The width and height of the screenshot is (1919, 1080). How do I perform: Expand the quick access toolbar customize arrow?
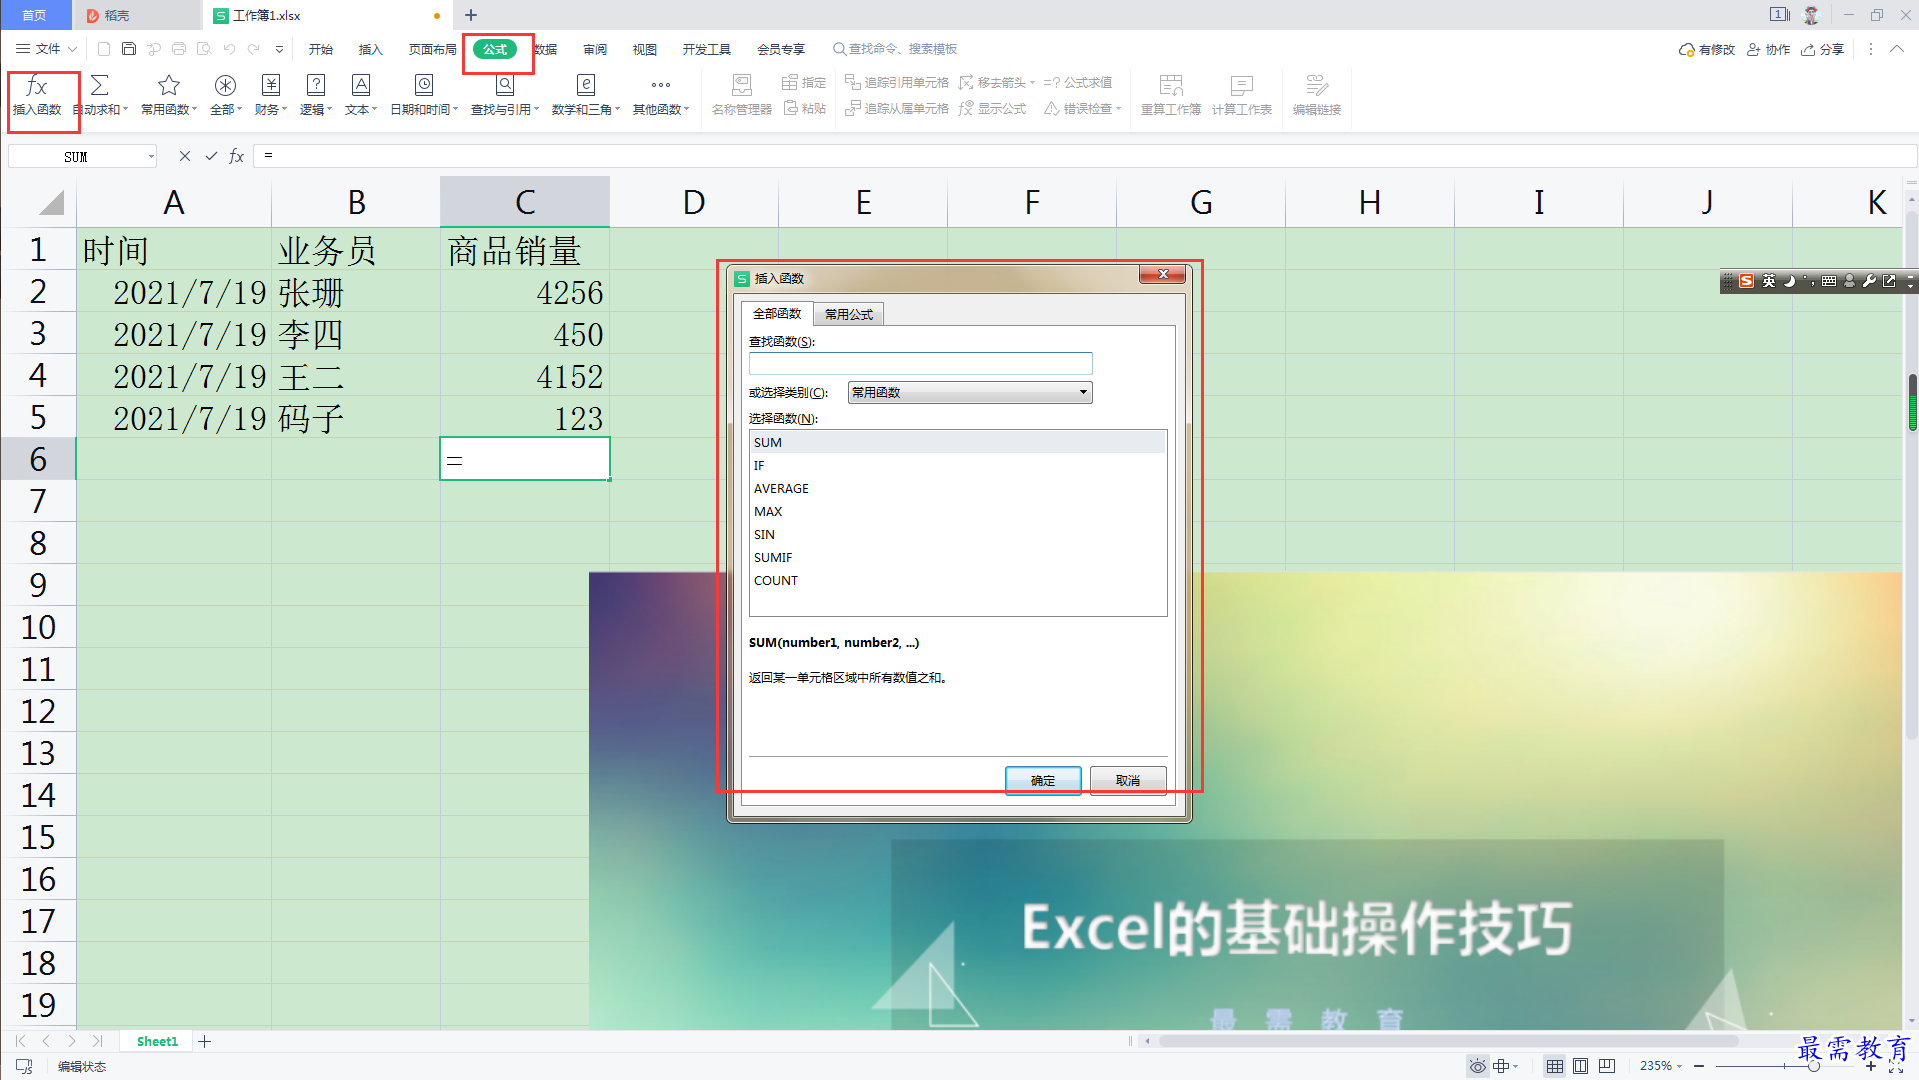click(279, 49)
